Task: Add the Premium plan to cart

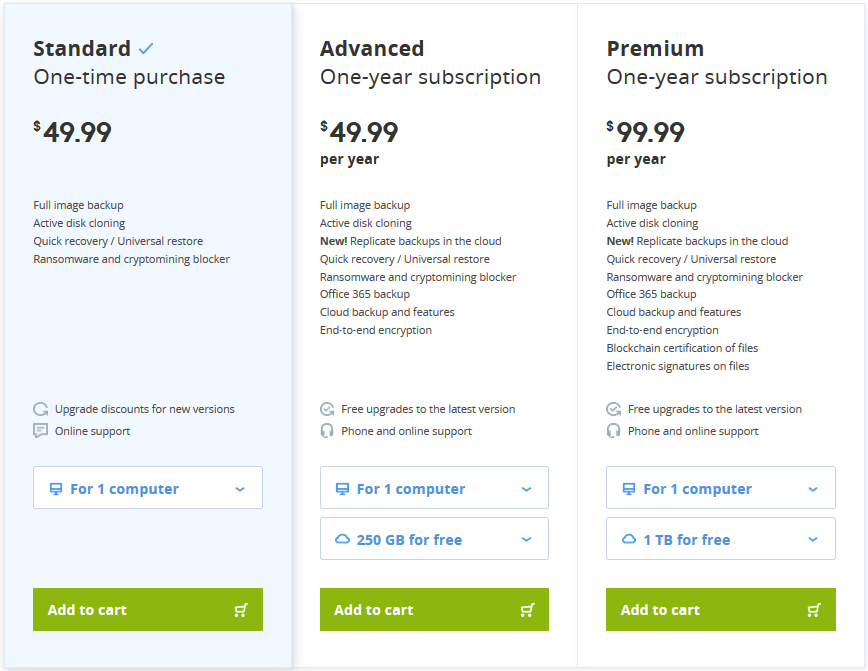Action: pos(721,610)
